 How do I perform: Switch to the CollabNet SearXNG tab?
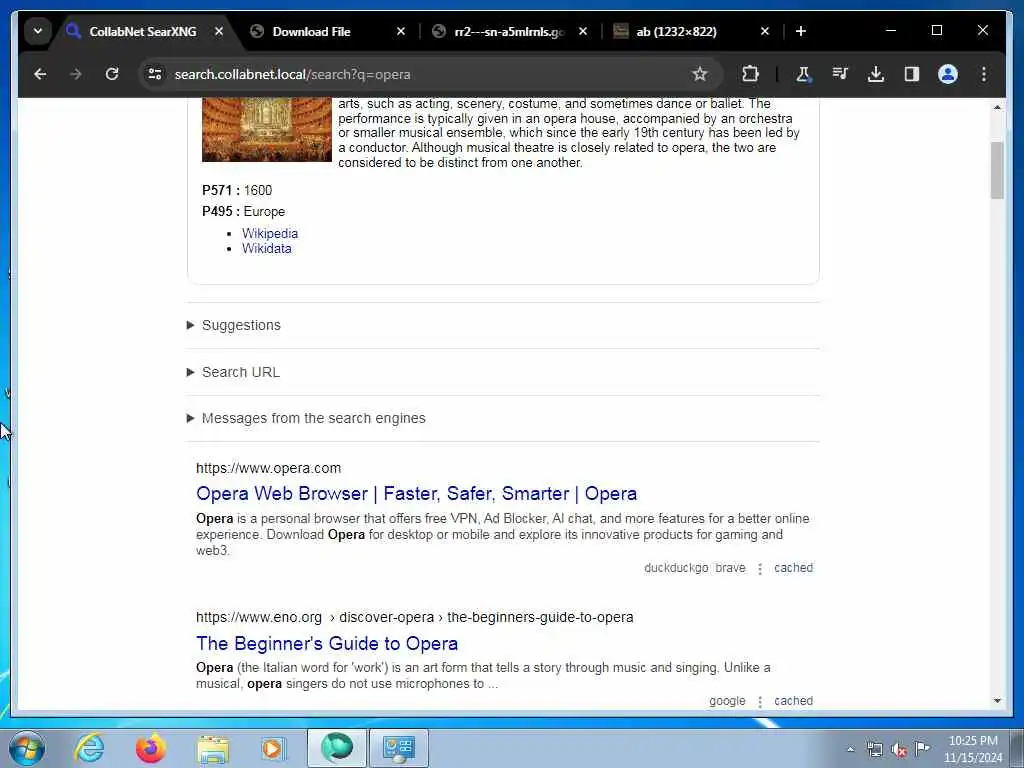[142, 31]
